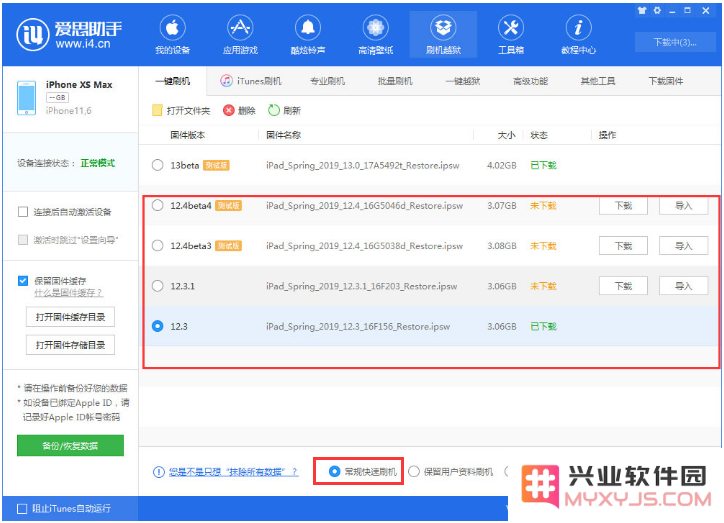Select the 13beta firmware radio button
The image size is (724, 523).
157,165
